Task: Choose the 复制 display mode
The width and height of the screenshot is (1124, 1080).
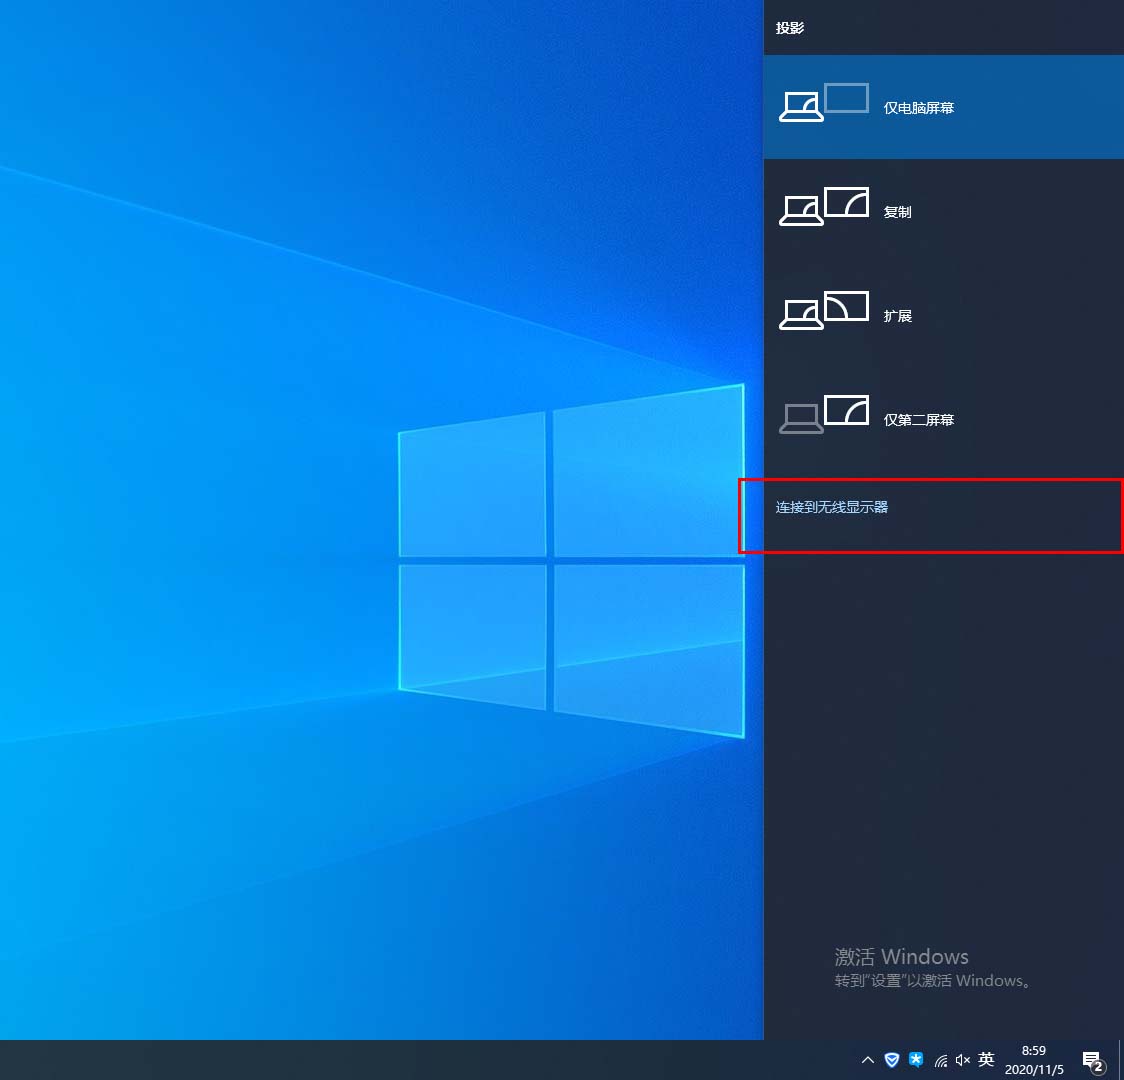Action: (x=897, y=212)
